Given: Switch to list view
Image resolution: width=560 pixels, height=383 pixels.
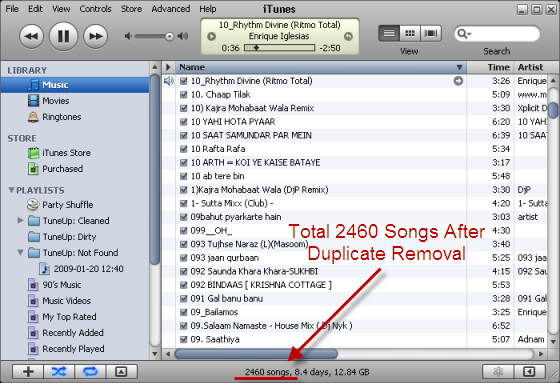Looking at the screenshot, I should tap(389, 34).
